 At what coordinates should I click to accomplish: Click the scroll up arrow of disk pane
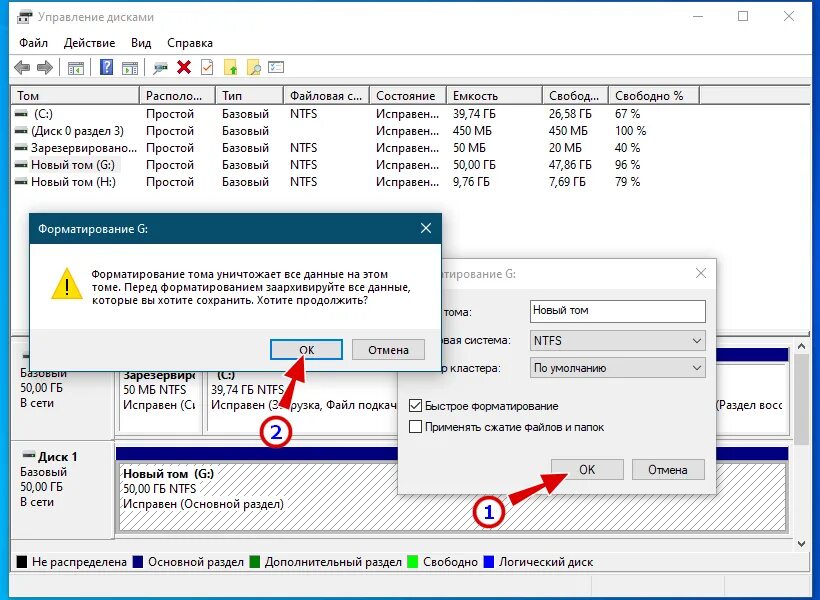click(x=801, y=346)
